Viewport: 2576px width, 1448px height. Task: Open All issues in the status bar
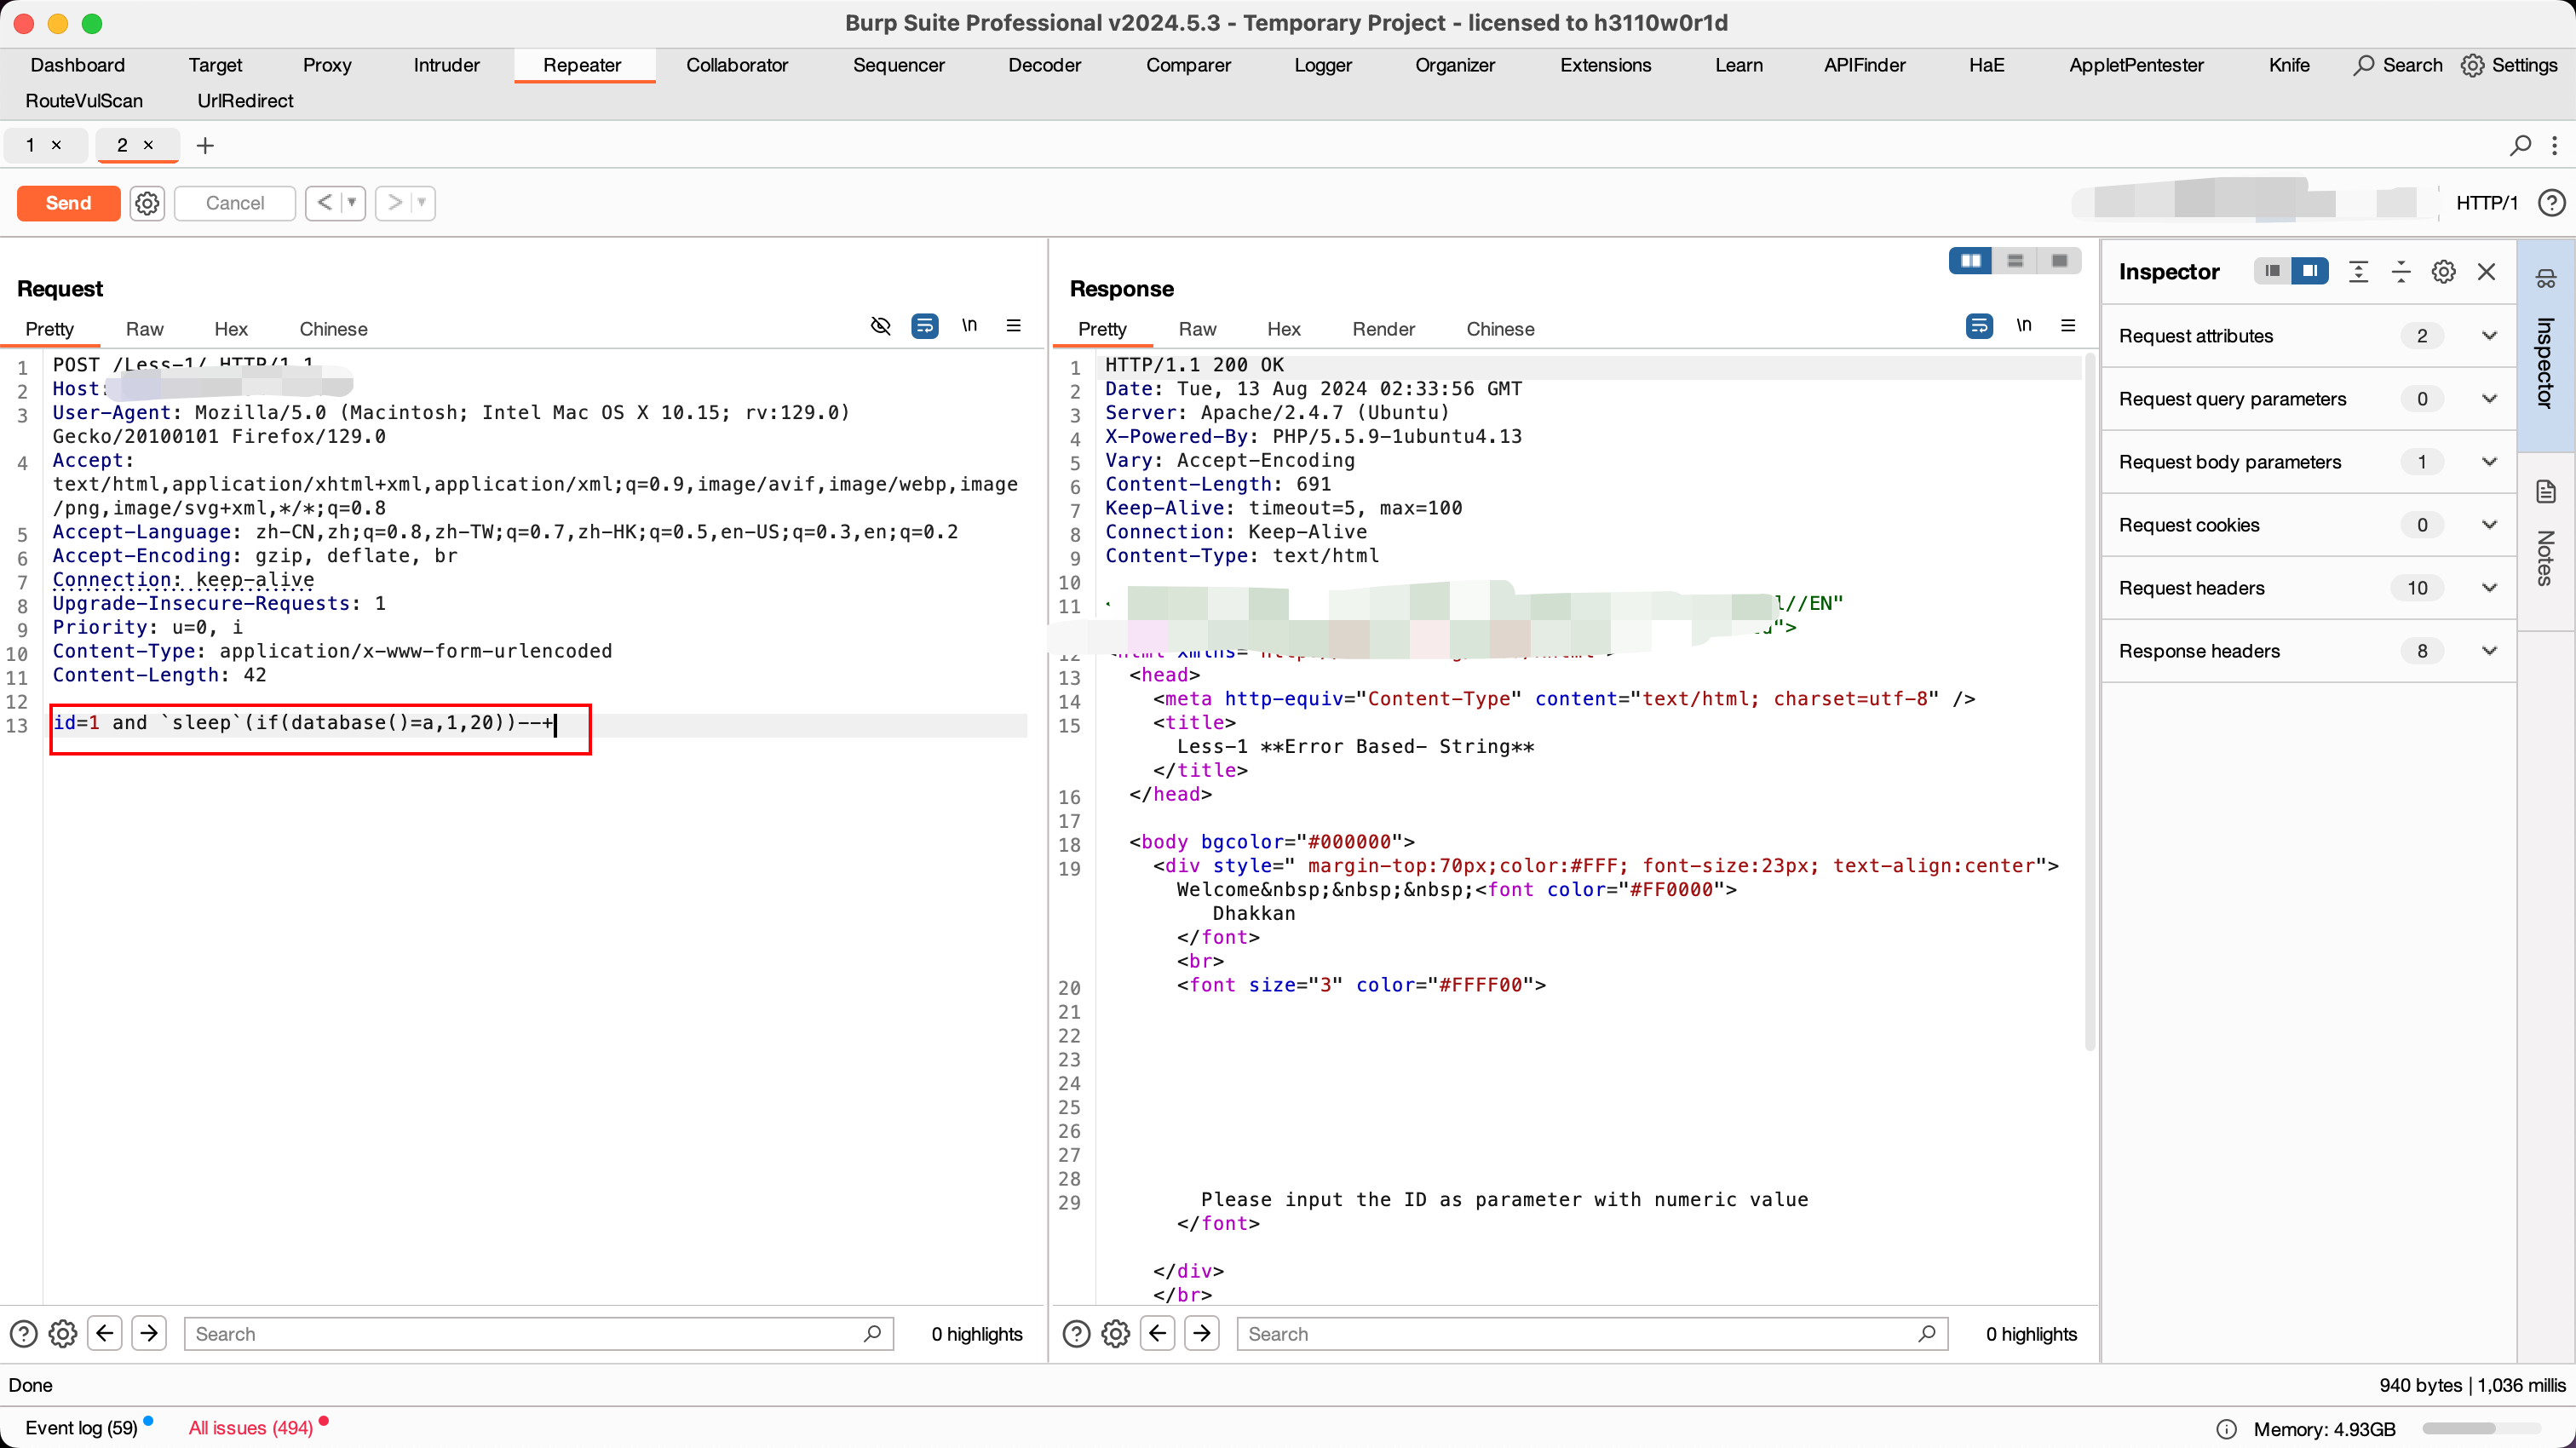[x=250, y=1428]
